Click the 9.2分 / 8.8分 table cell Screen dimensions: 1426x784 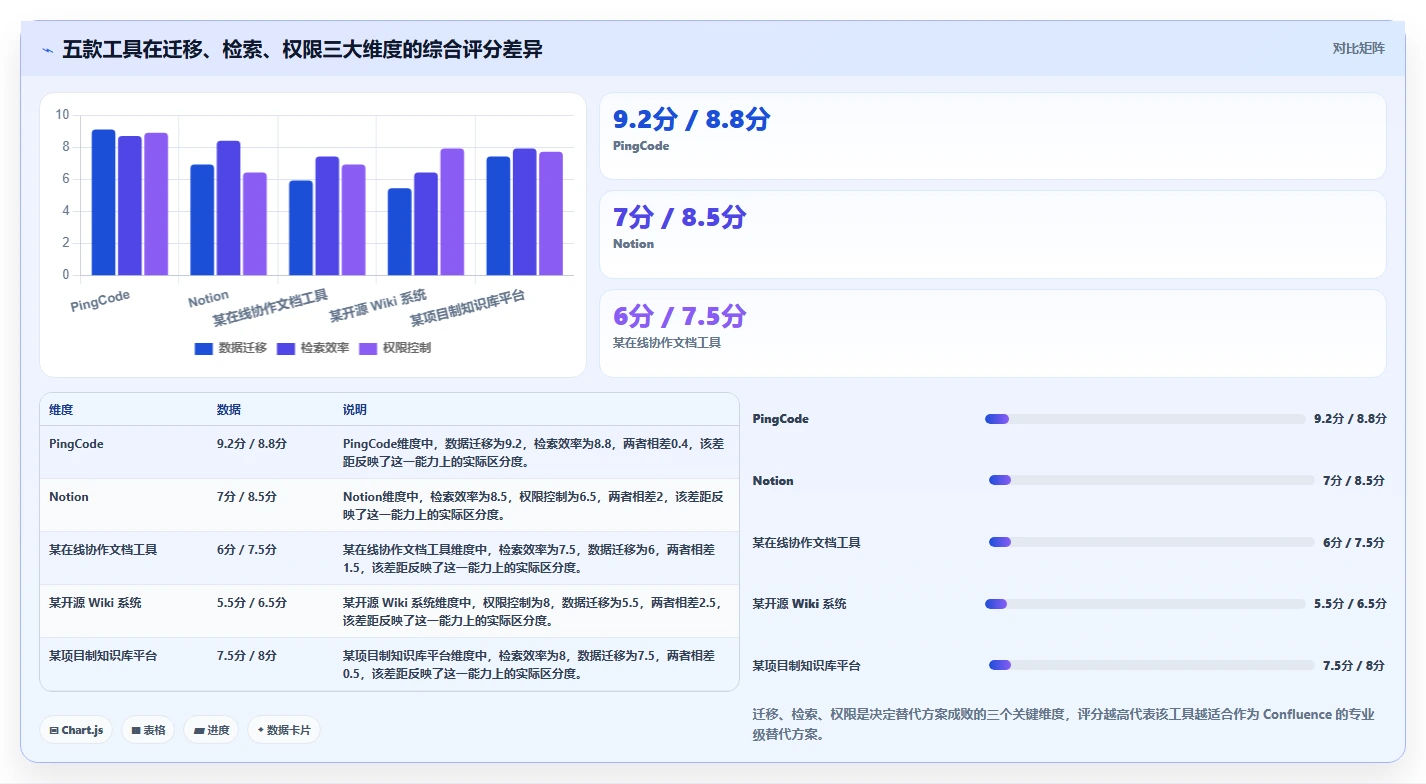click(252, 444)
